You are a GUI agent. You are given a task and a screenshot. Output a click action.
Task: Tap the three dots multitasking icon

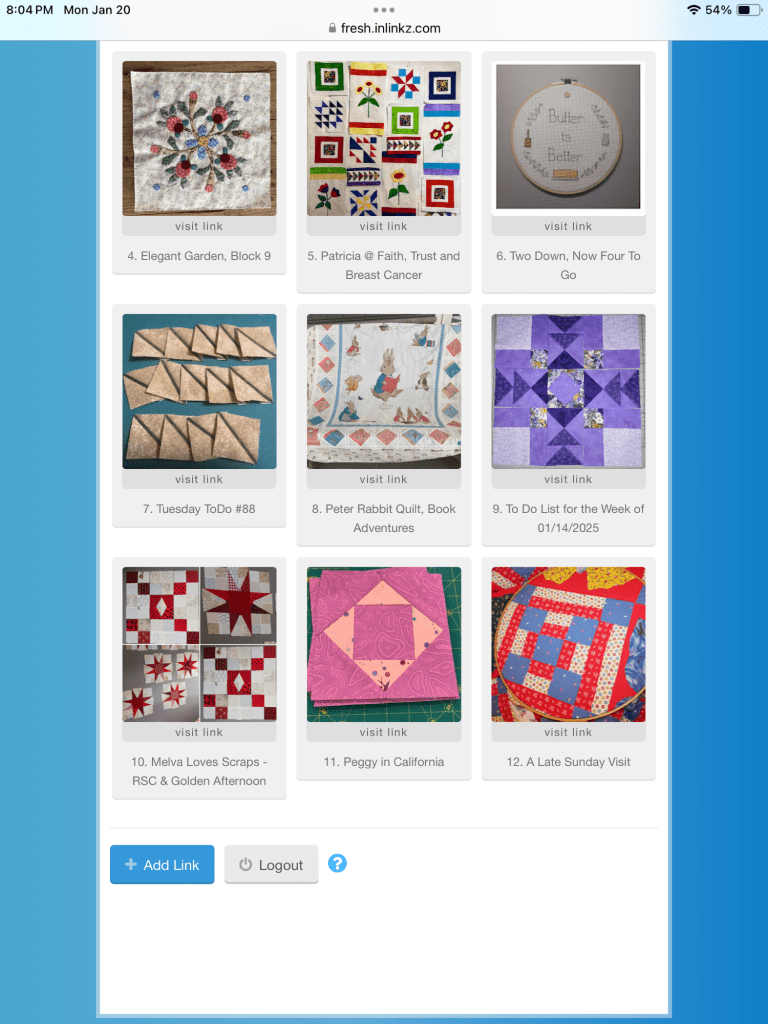pyautogui.click(x=384, y=10)
